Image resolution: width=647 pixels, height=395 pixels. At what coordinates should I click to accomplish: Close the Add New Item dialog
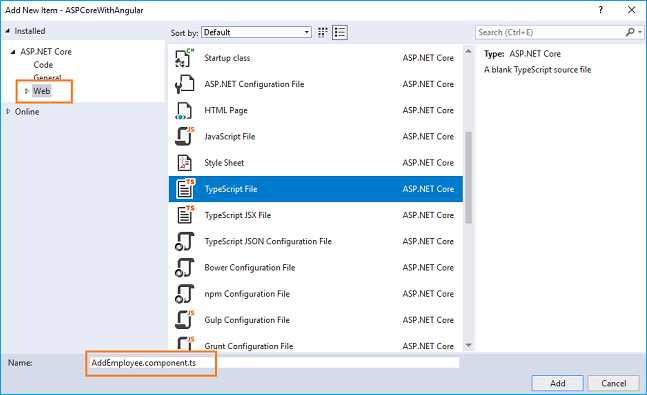[x=631, y=10]
